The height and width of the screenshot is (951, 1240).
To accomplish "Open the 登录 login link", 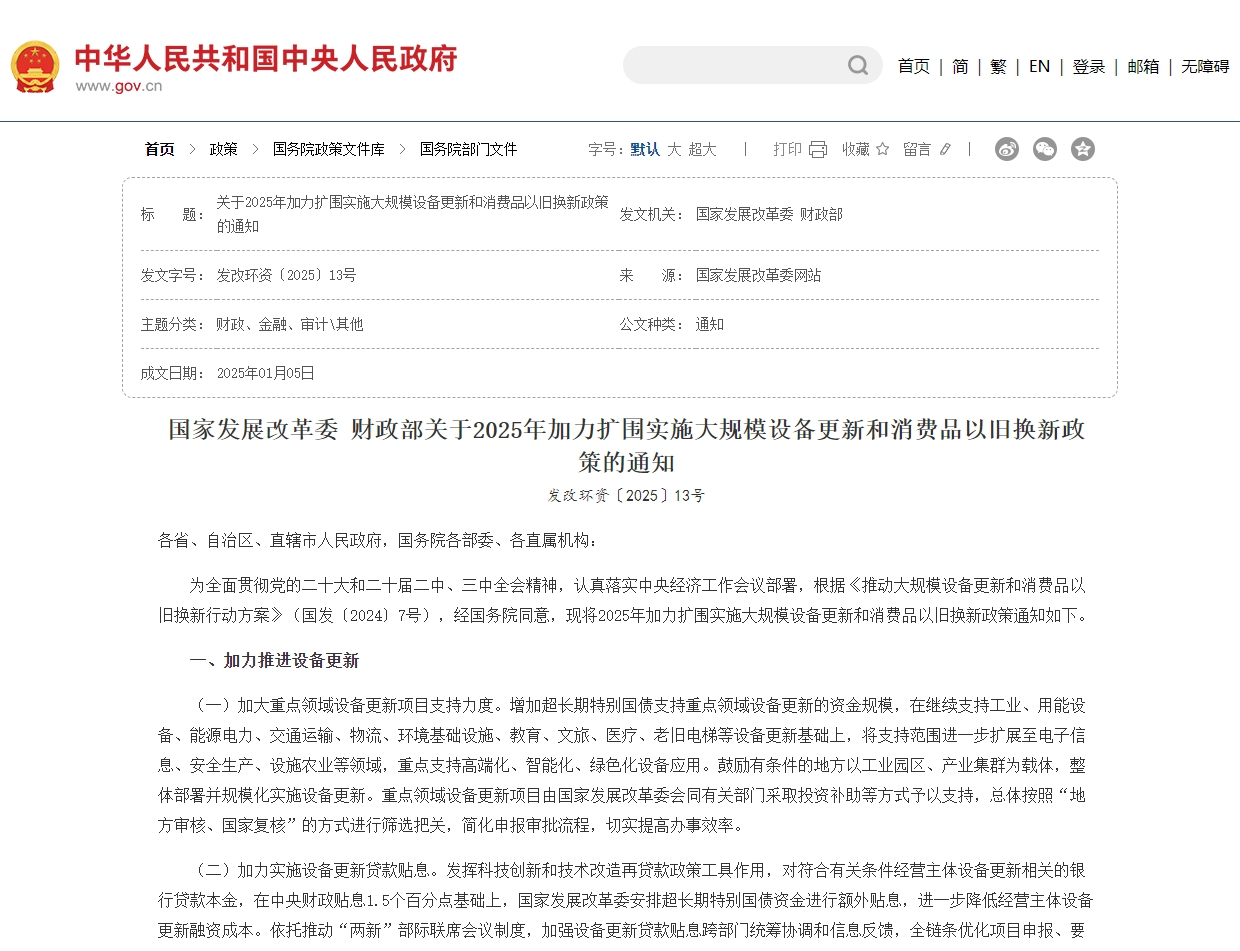I will tap(1088, 66).
